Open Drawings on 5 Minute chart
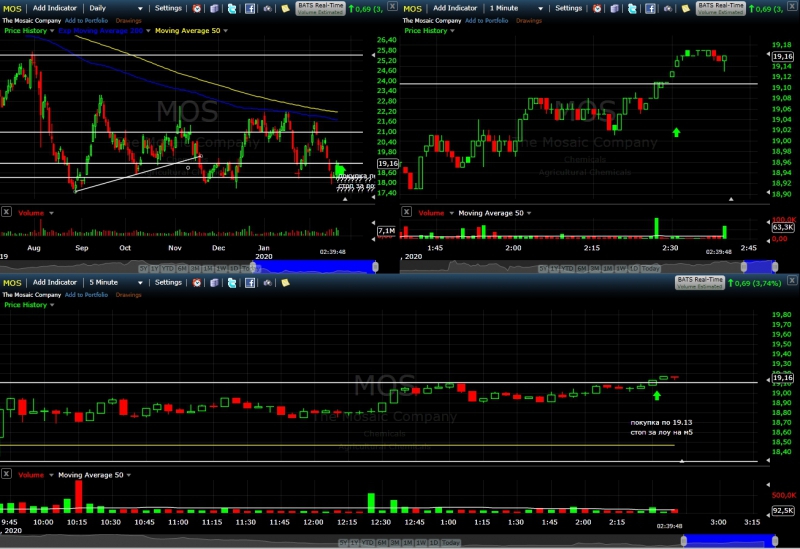The image size is (800, 549). pos(129,295)
